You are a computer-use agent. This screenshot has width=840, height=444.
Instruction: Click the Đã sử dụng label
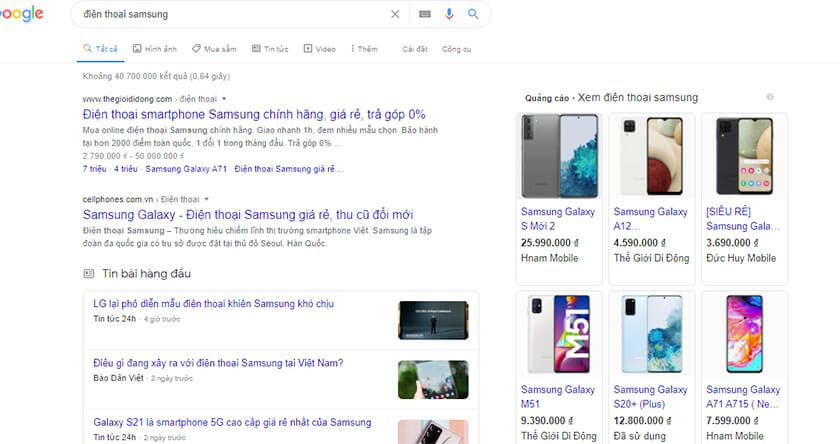point(640,436)
